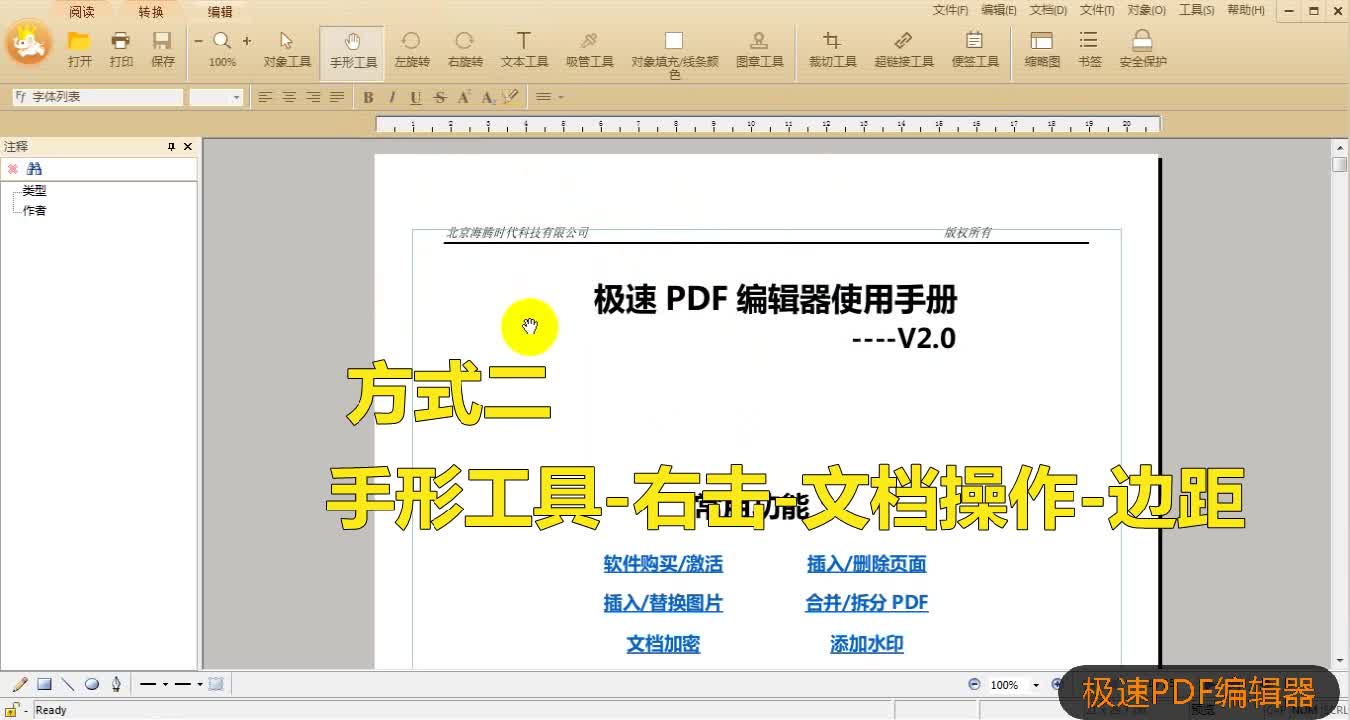
Task: Align text left
Action: (x=265, y=97)
